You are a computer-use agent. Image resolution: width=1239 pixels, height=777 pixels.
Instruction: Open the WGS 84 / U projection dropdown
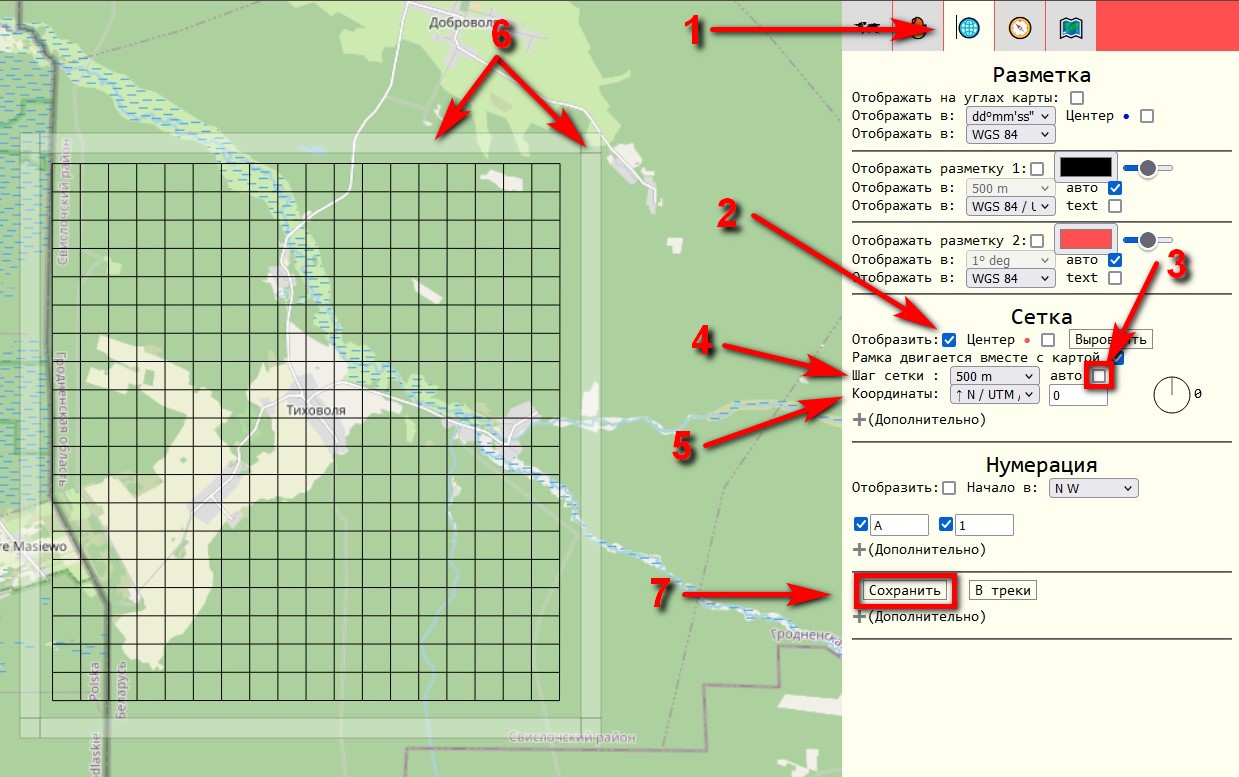(x=1011, y=206)
